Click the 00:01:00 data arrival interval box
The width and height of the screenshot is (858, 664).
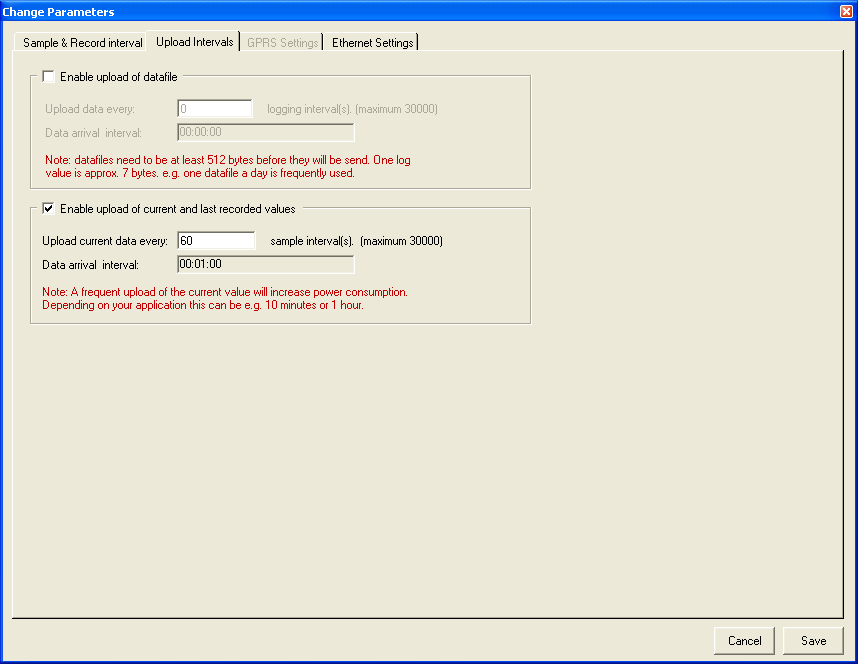click(x=265, y=264)
